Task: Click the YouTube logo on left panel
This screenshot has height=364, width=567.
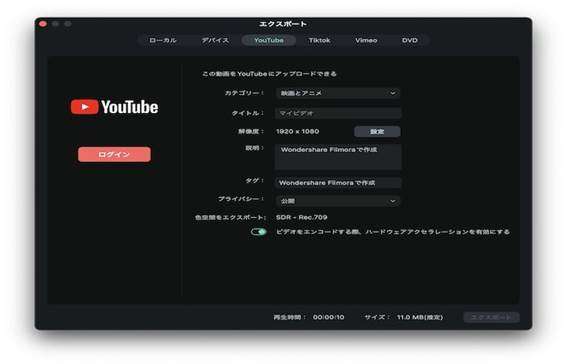Action: (114, 107)
